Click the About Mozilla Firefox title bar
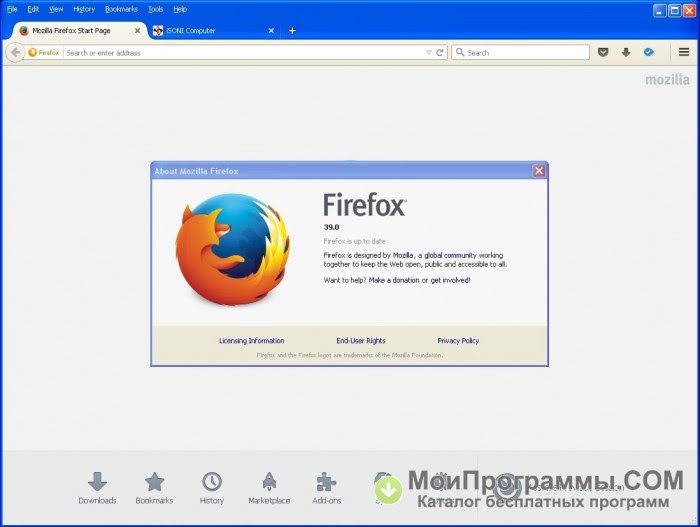Screen dimensions: 700x527 coord(342,171)
